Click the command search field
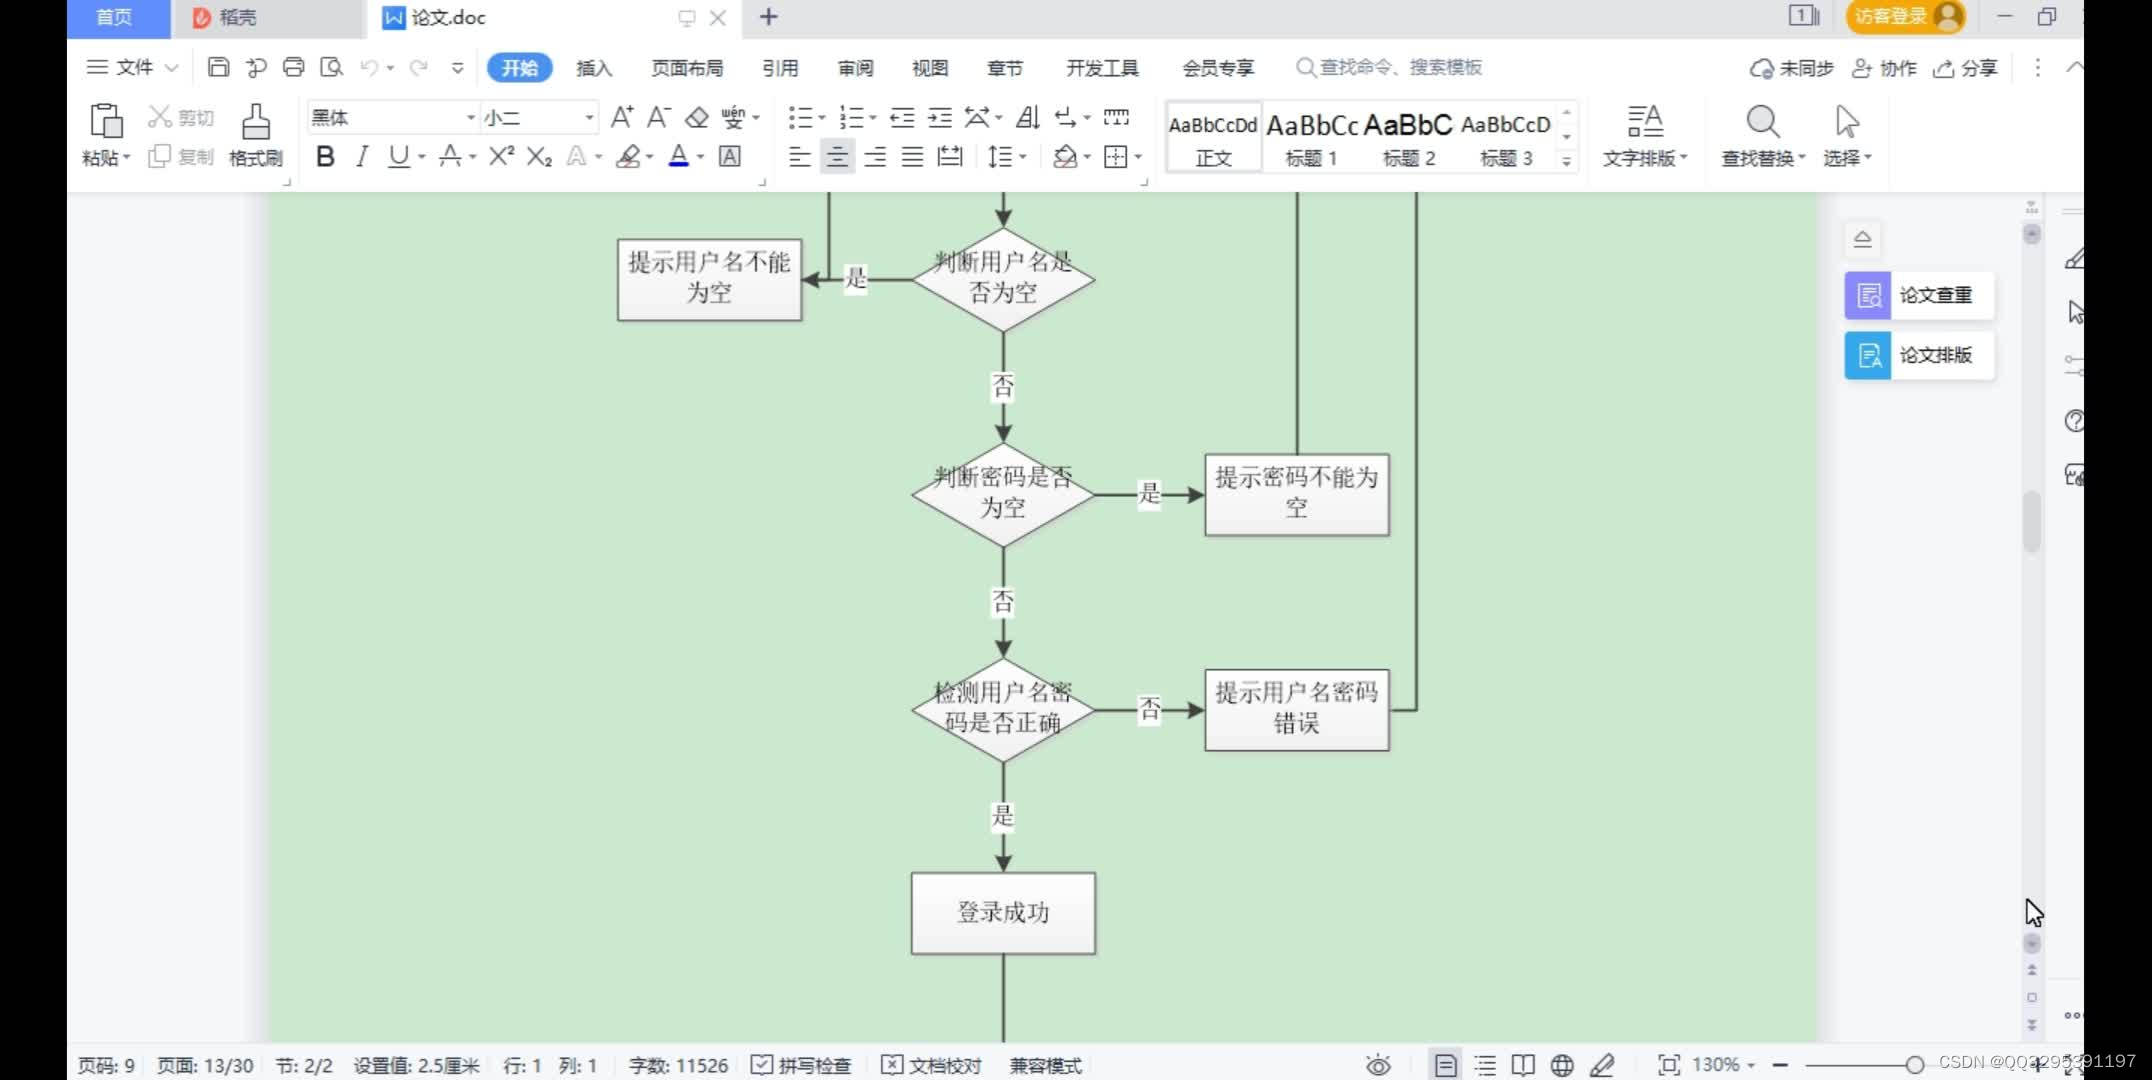Viewport: 2152px width, 1080px height. click(x=1389, y=67)
